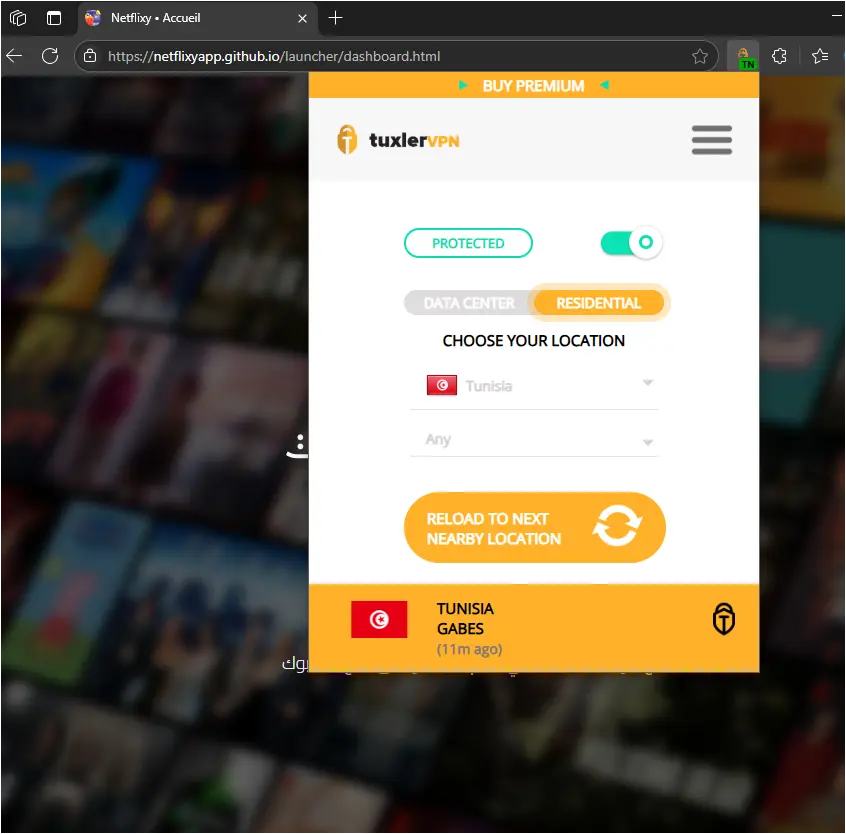Image resolution: width=846 pixels, height=834 pixels.
Task: Open the browser Extensions puzzle icon
Action: pyautogui.click(x=779, y=56)
